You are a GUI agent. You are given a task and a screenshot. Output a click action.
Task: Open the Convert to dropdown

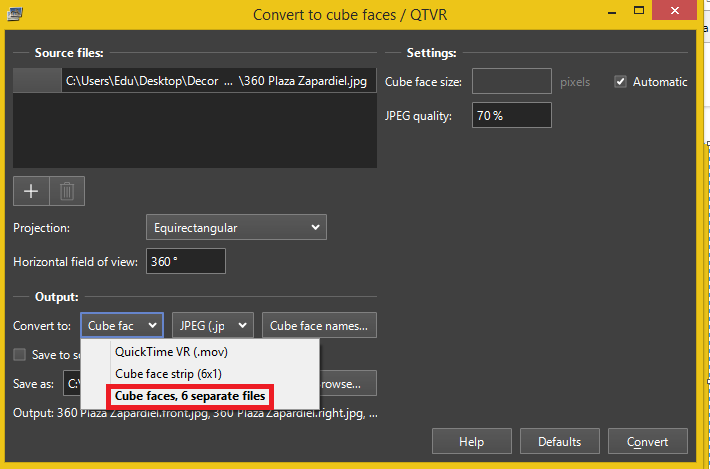pyautogui.click(x=122, y=325)
